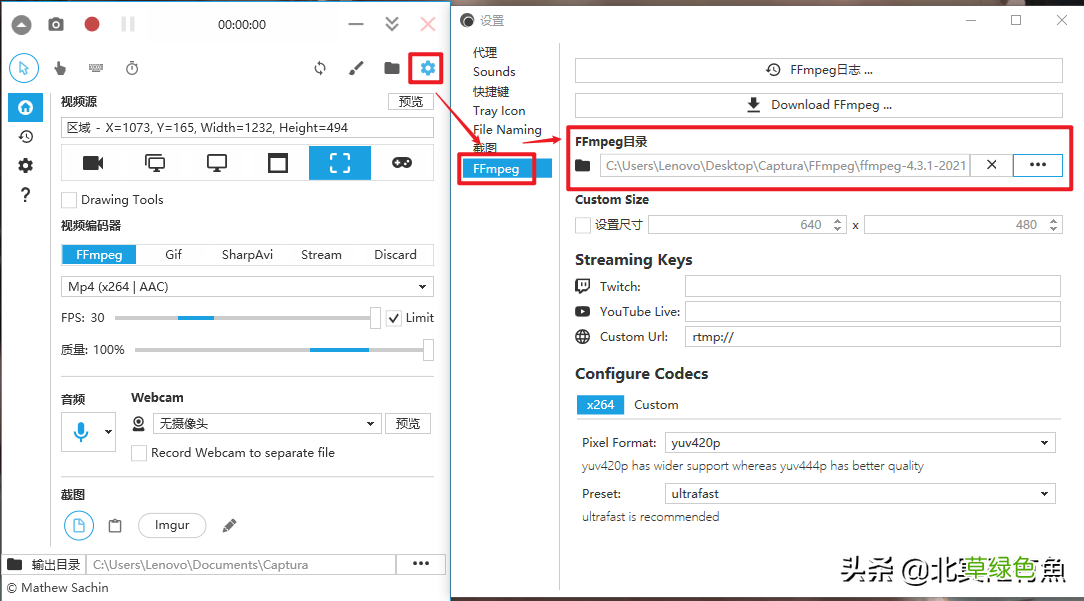
Task: Click the pause recording button
Action: pyautogui.click(x=128, y=25)
